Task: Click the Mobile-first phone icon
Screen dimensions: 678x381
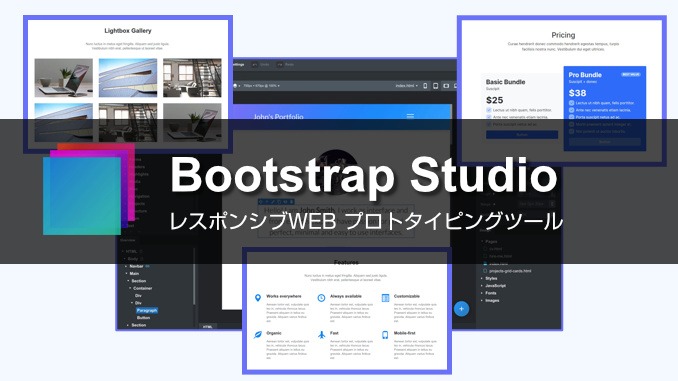Action: [385, 335]
